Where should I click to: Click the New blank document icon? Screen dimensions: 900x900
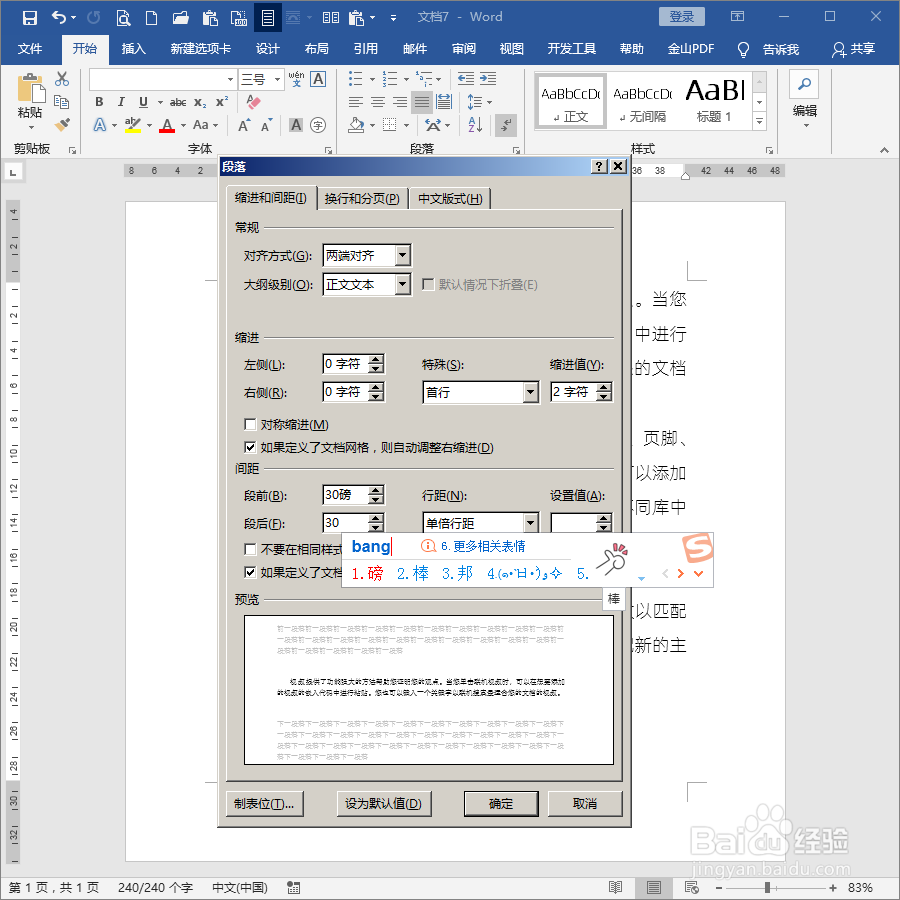point(152,18)
